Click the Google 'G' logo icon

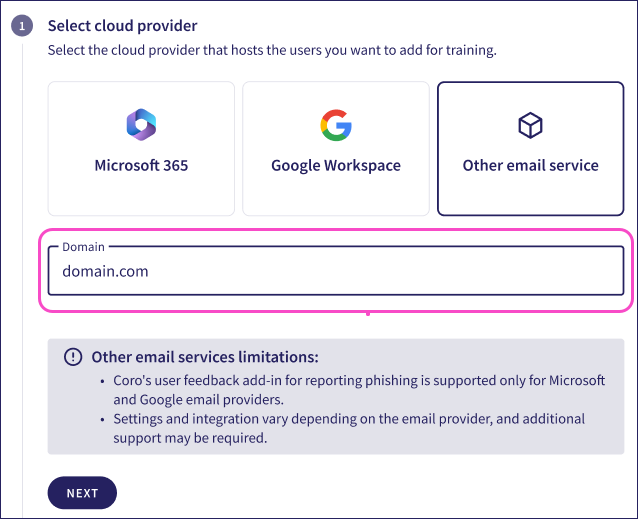coord(336,125)
